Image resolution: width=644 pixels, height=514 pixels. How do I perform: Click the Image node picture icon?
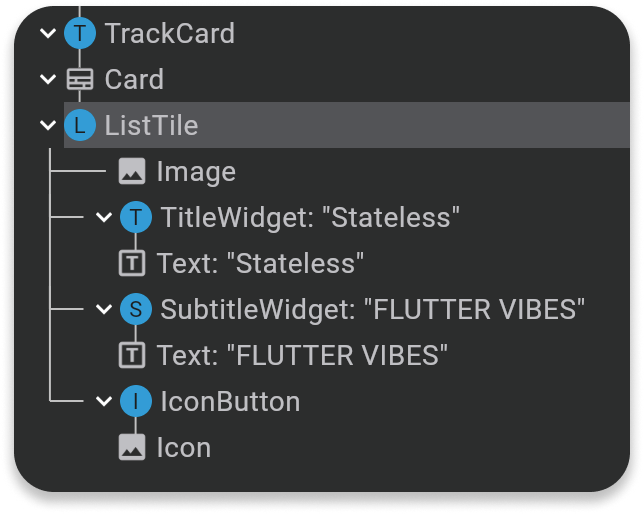coord(132,171)
